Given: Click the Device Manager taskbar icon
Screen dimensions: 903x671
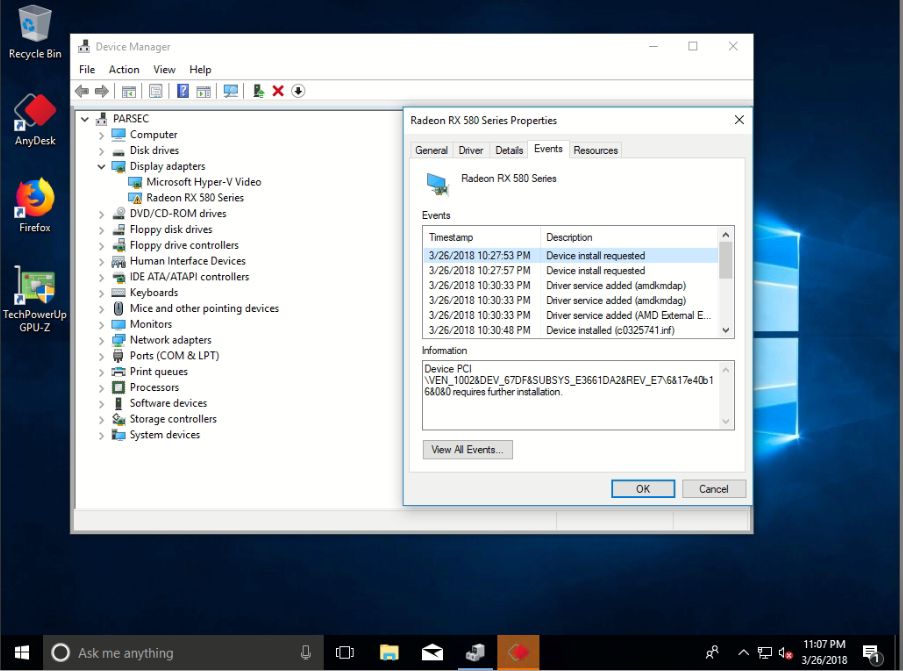Looking at the screenshot, I should pos(475,653).
